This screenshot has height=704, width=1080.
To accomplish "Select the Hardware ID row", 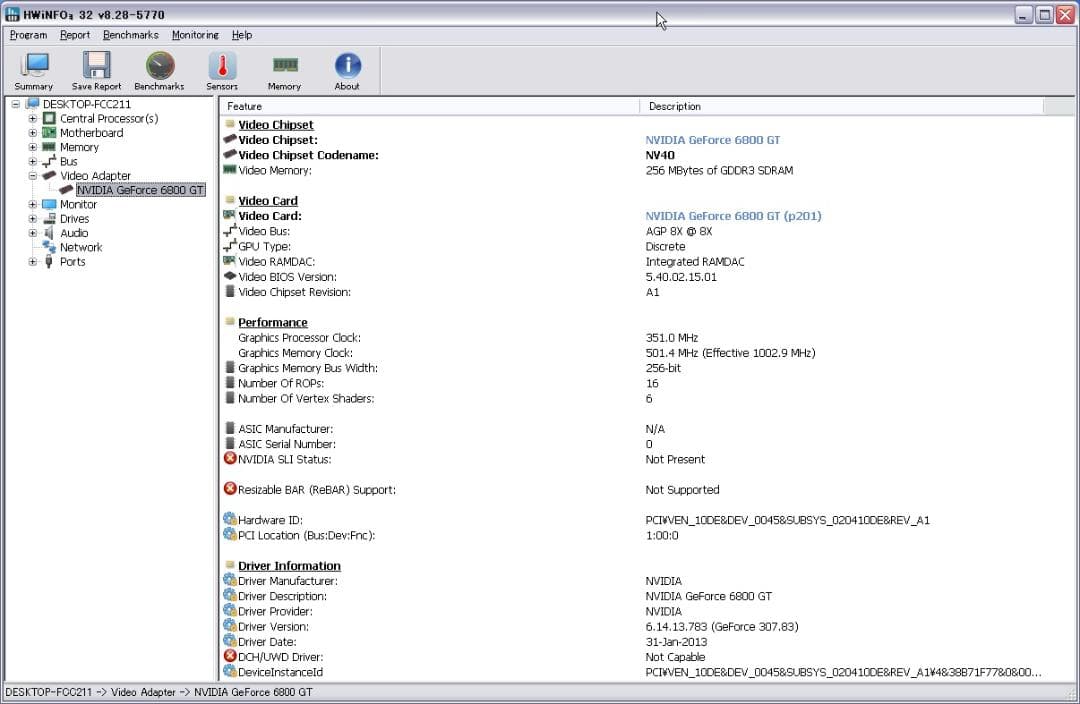I will tap(270, 520).
